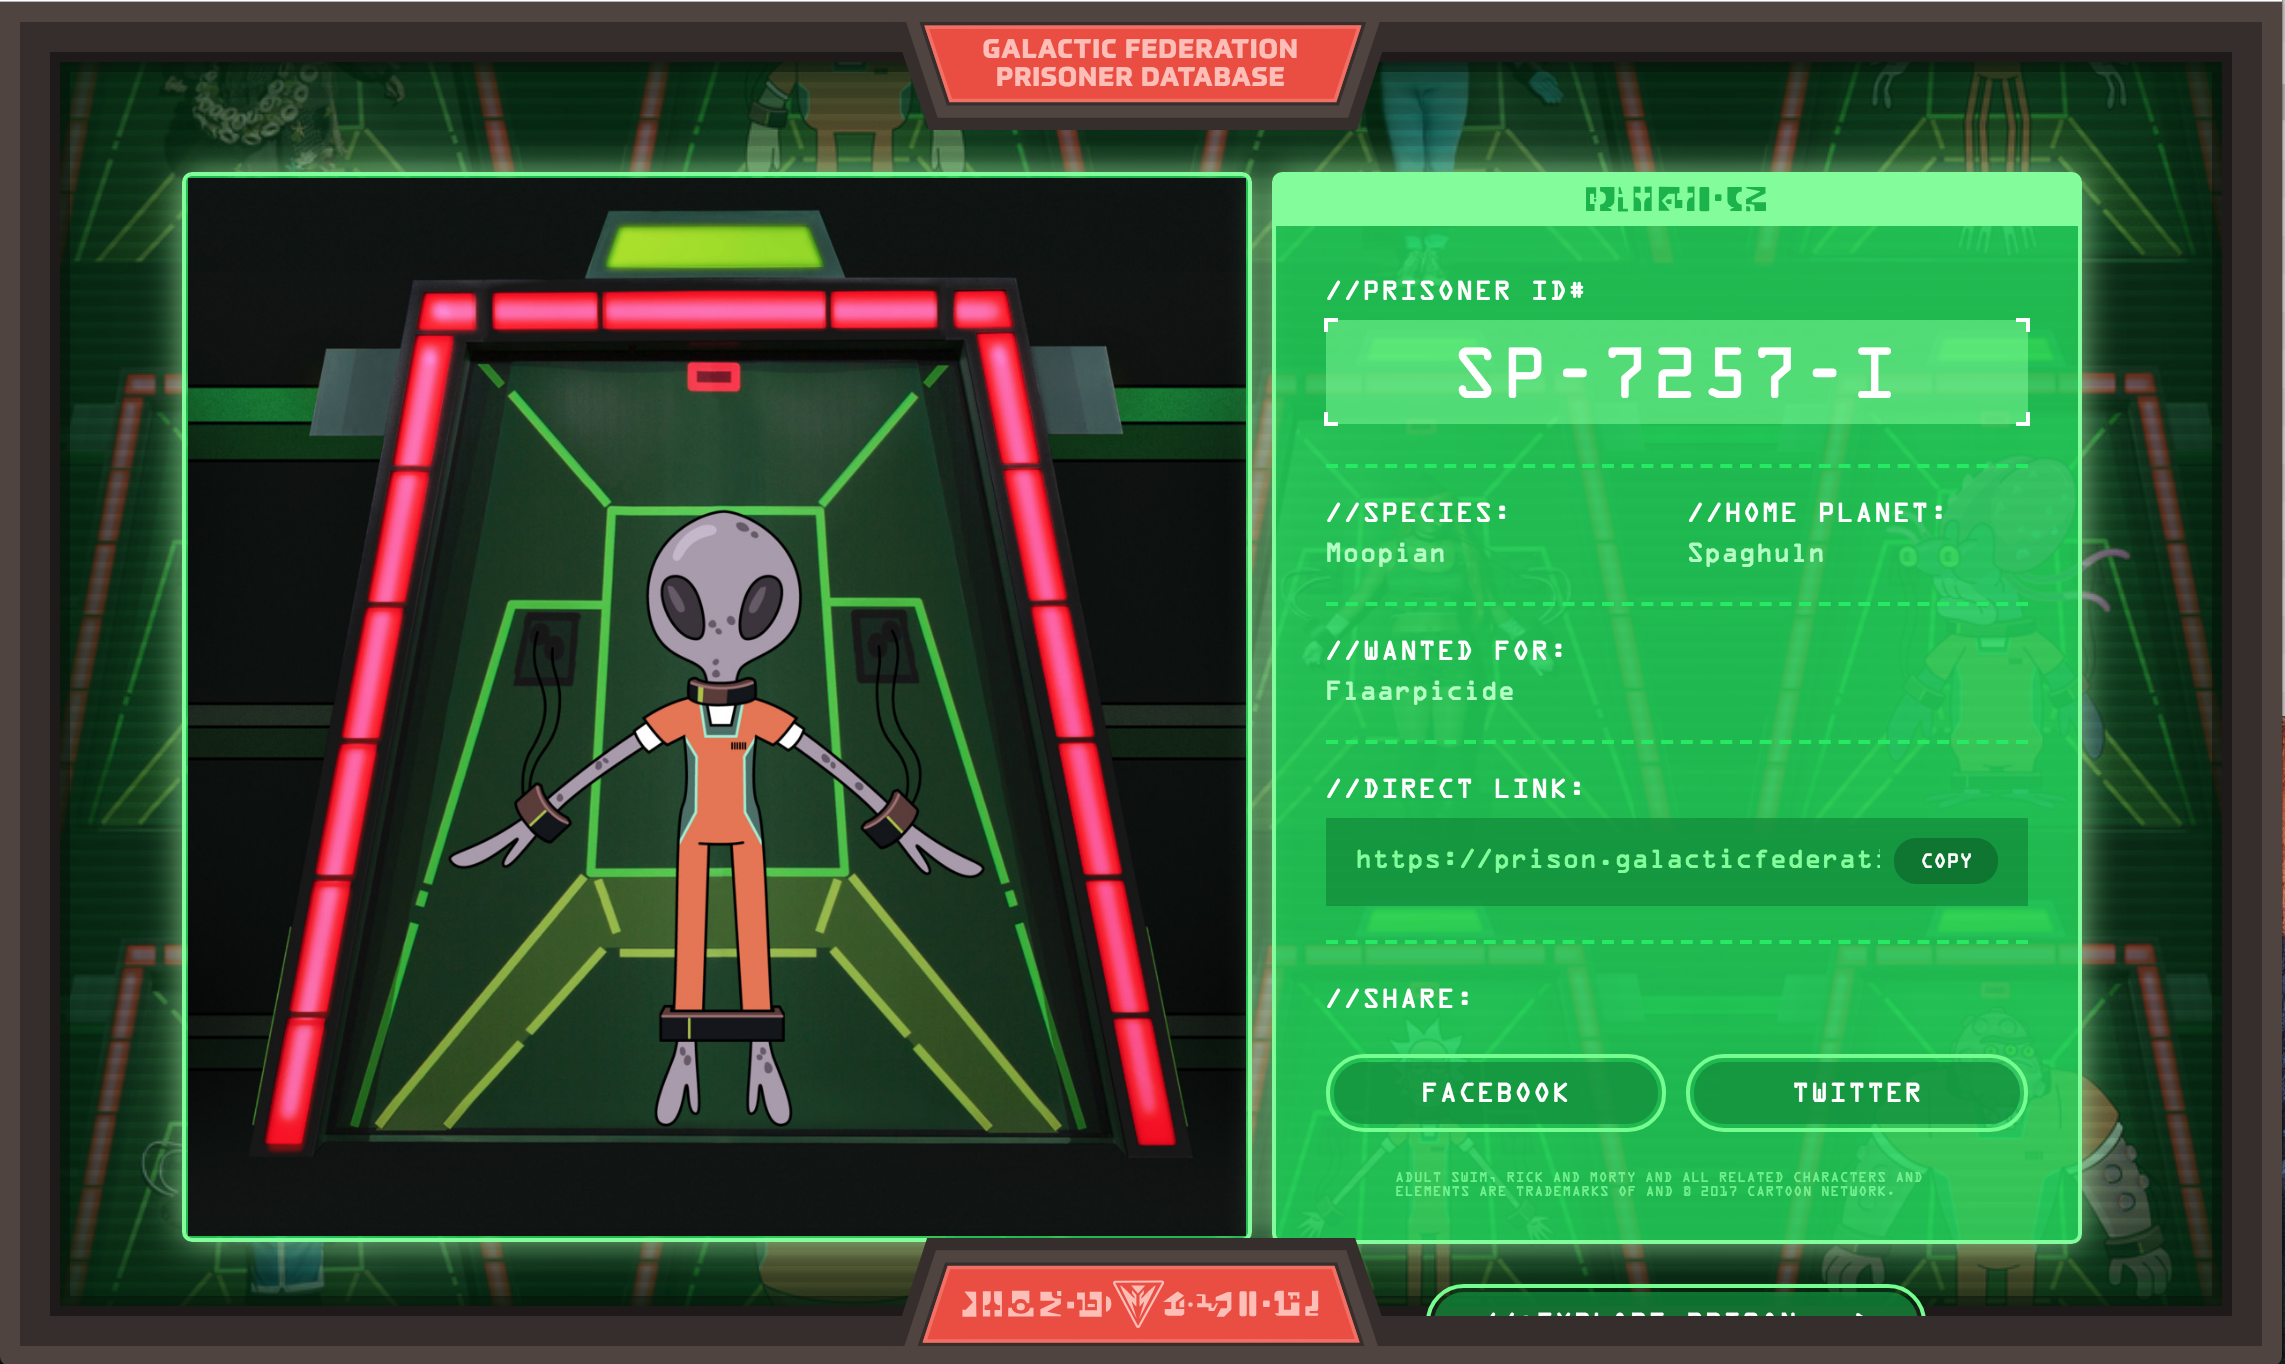Screen dimensions: 2285x1364
Task: Click the Explore Prison button at bottom
Action: [1675, 1304]
